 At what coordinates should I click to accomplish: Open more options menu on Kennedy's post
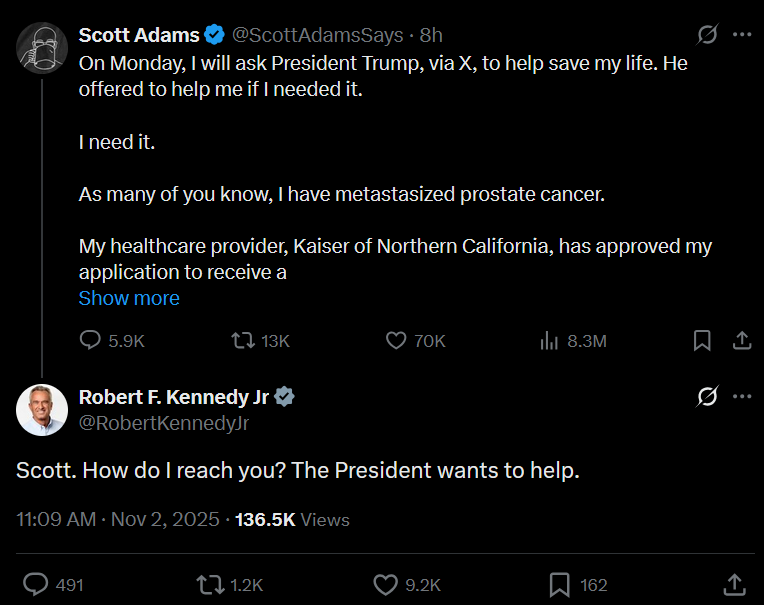pyautogui.click(x=742, y=397)
